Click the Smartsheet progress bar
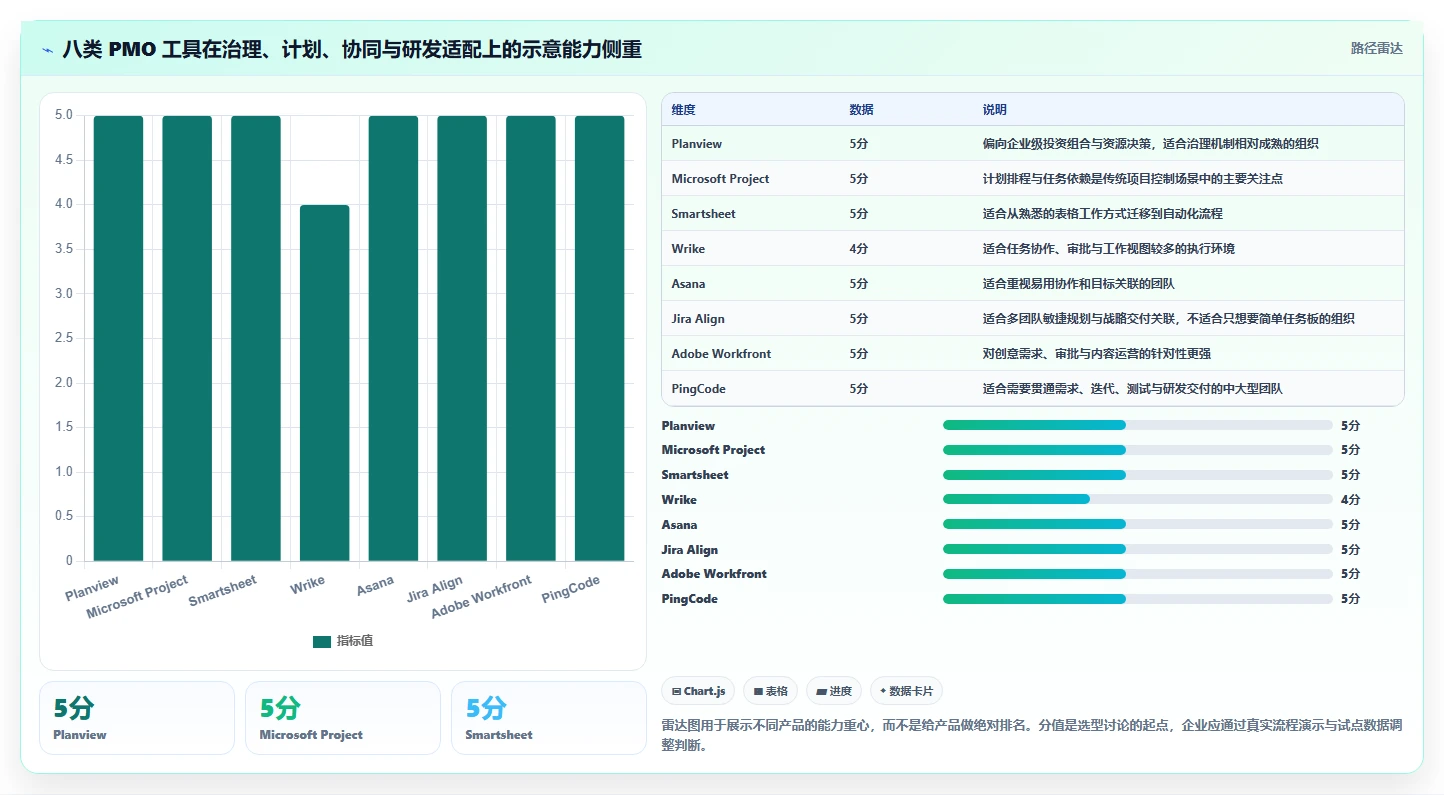 [x=1137, y=475]
